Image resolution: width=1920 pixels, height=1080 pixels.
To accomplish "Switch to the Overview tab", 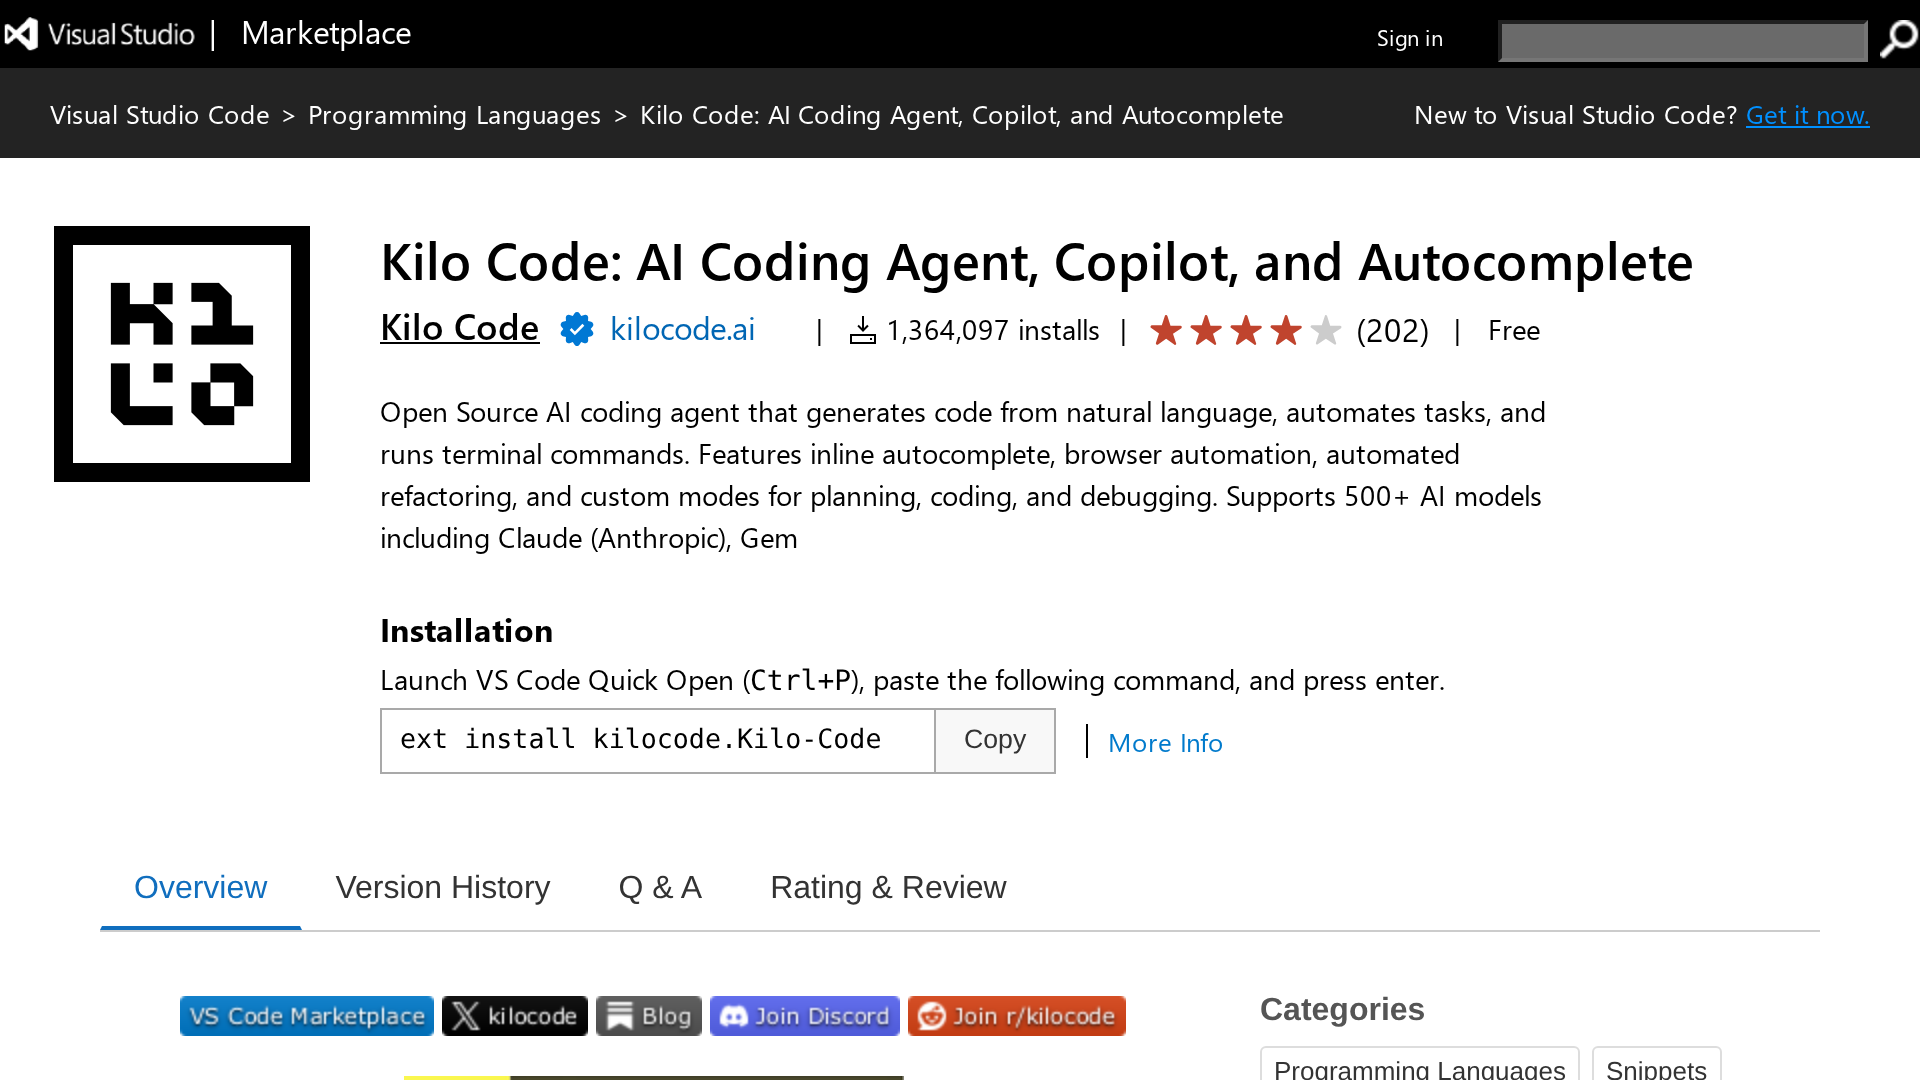I will coord(200,888).
